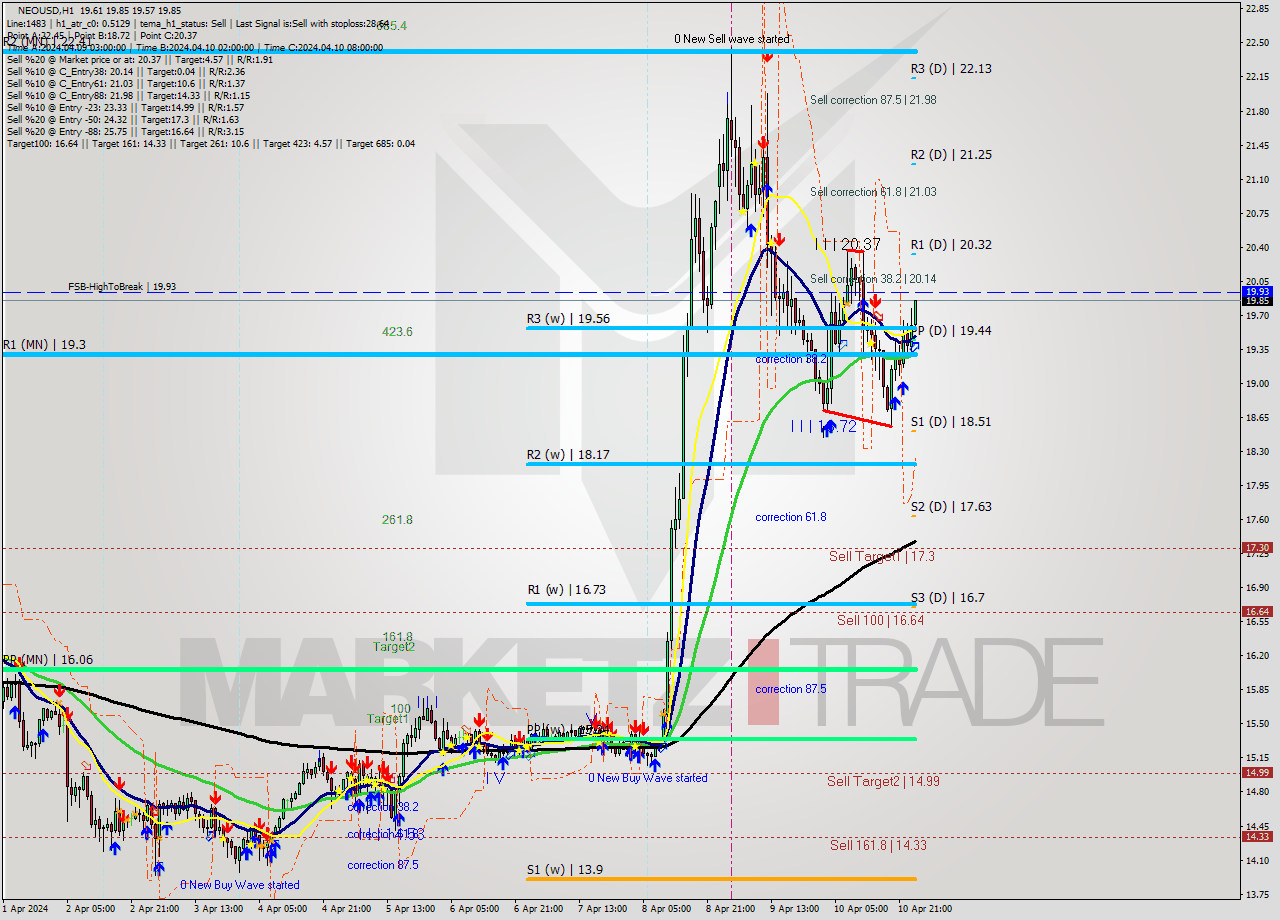Click the 'Sell Target2 | 14.99' label
Image resolution: width=1280 pixels, height=920 pixels.
point(883,781)
